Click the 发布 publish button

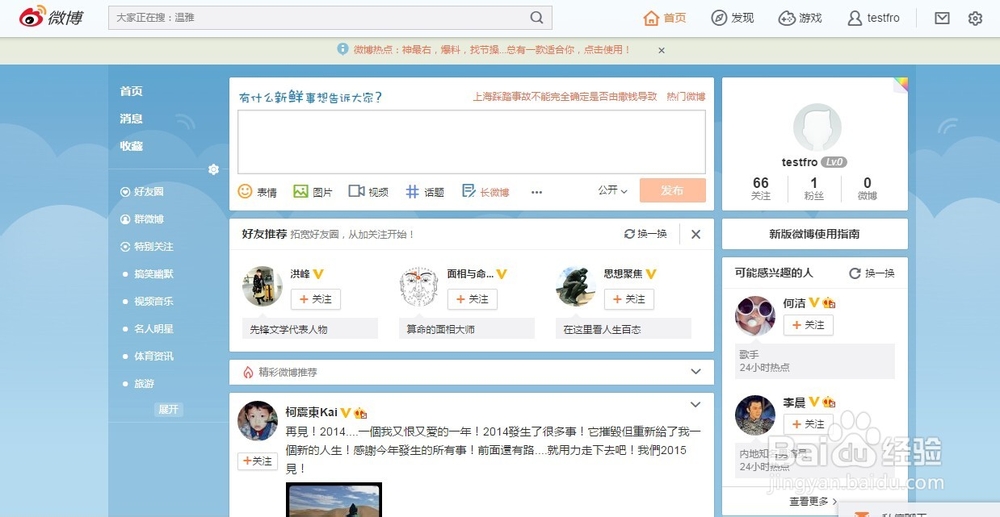tap(672, 191)
